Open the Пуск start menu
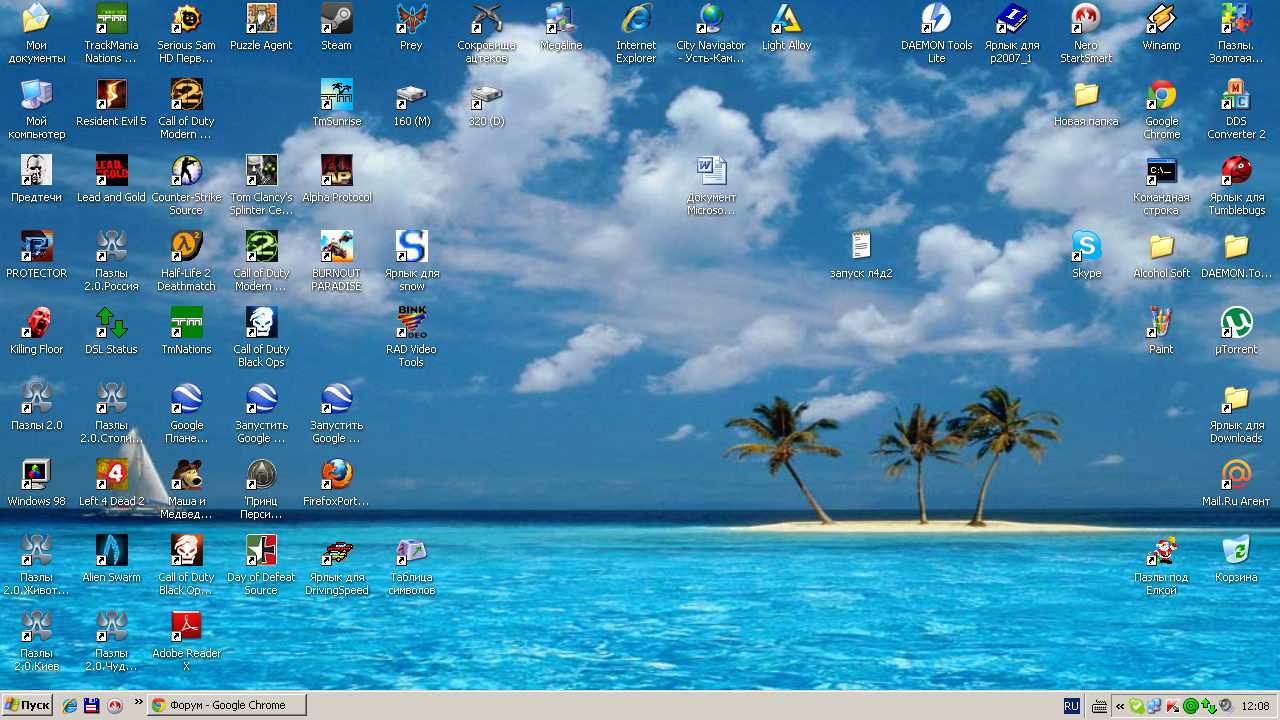Screen dimensions: 1280x720 click(27, 705)
